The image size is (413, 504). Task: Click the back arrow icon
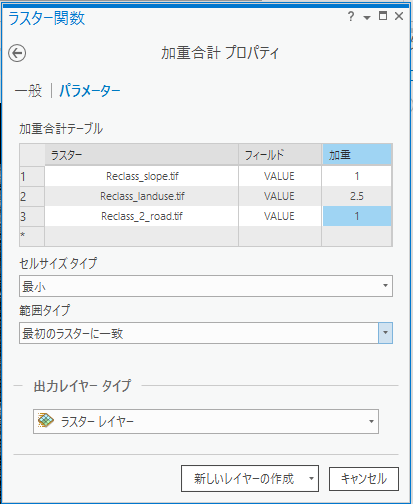point(17,53)
